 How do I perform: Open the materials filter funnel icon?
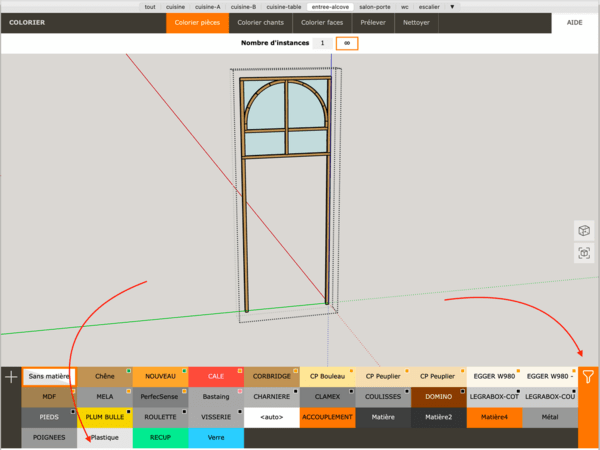588,377
